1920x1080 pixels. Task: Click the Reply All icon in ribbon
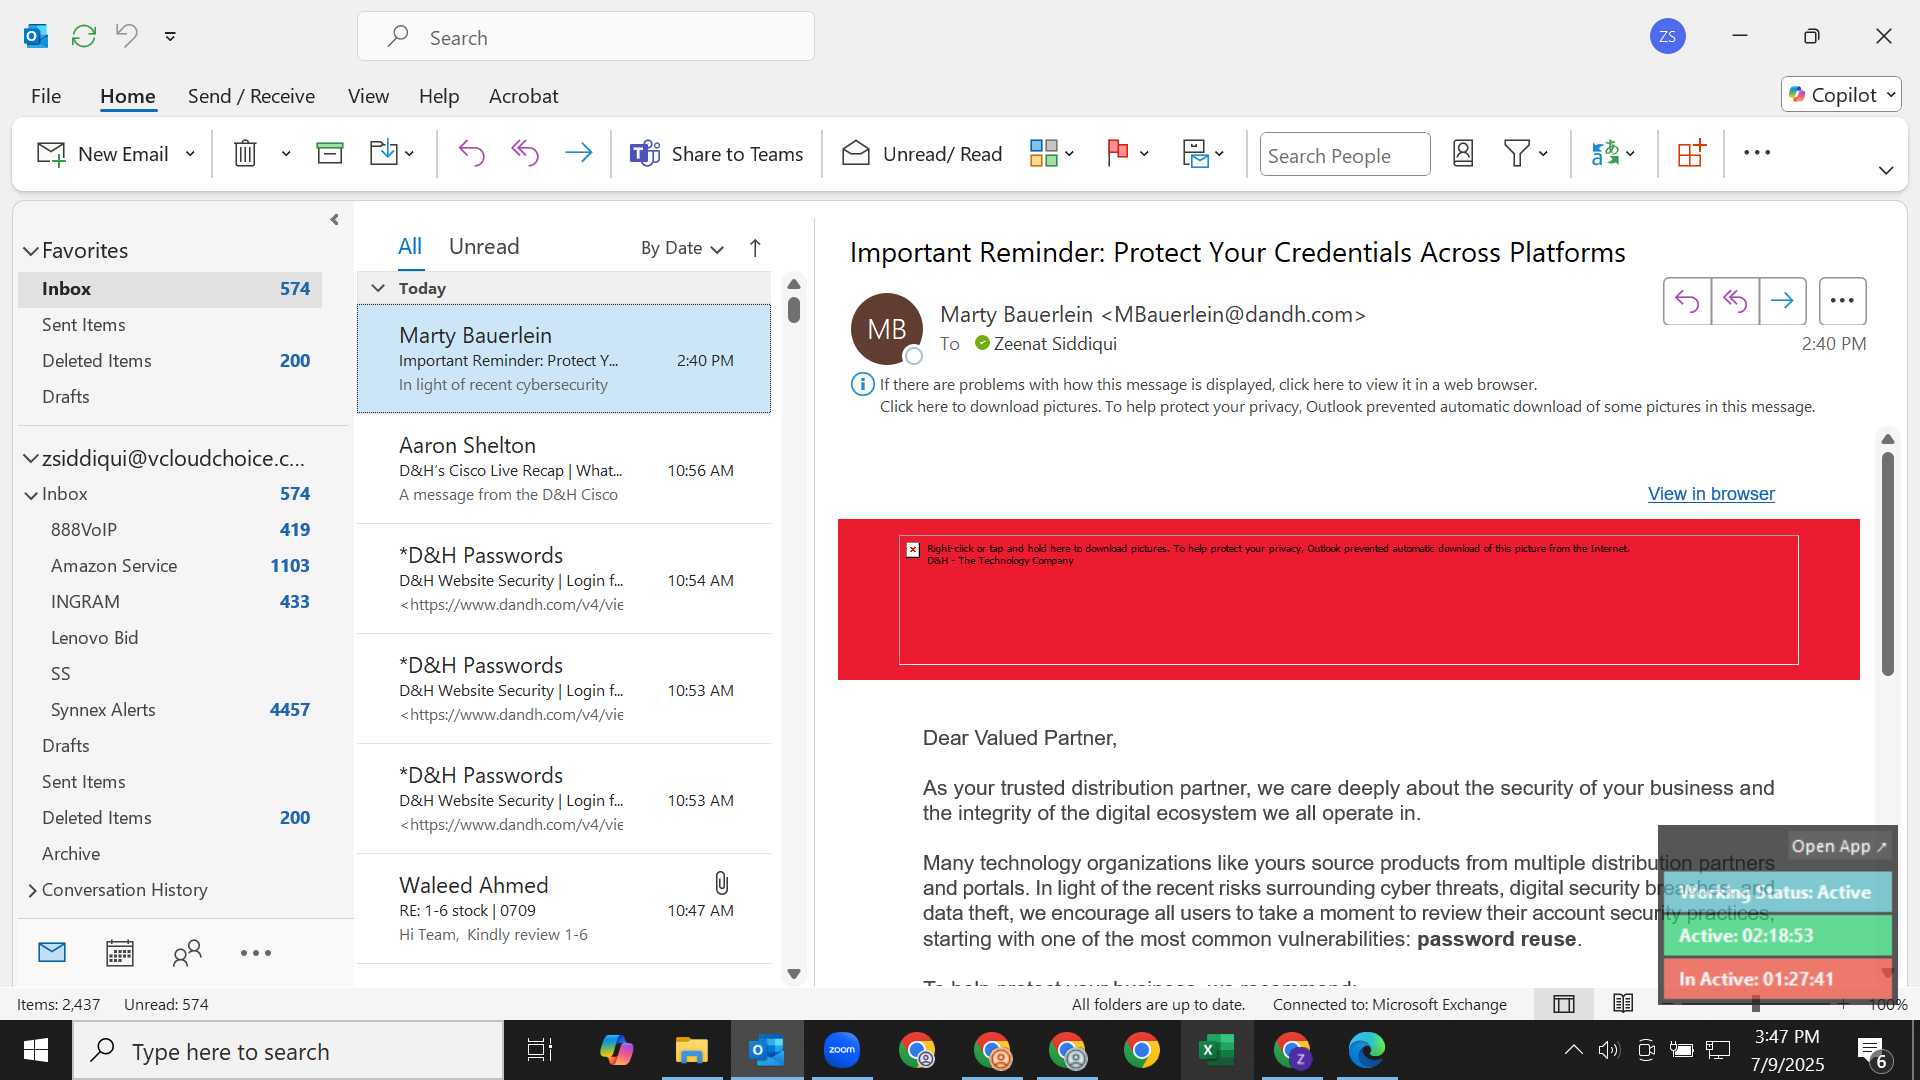tap(525, 153)
